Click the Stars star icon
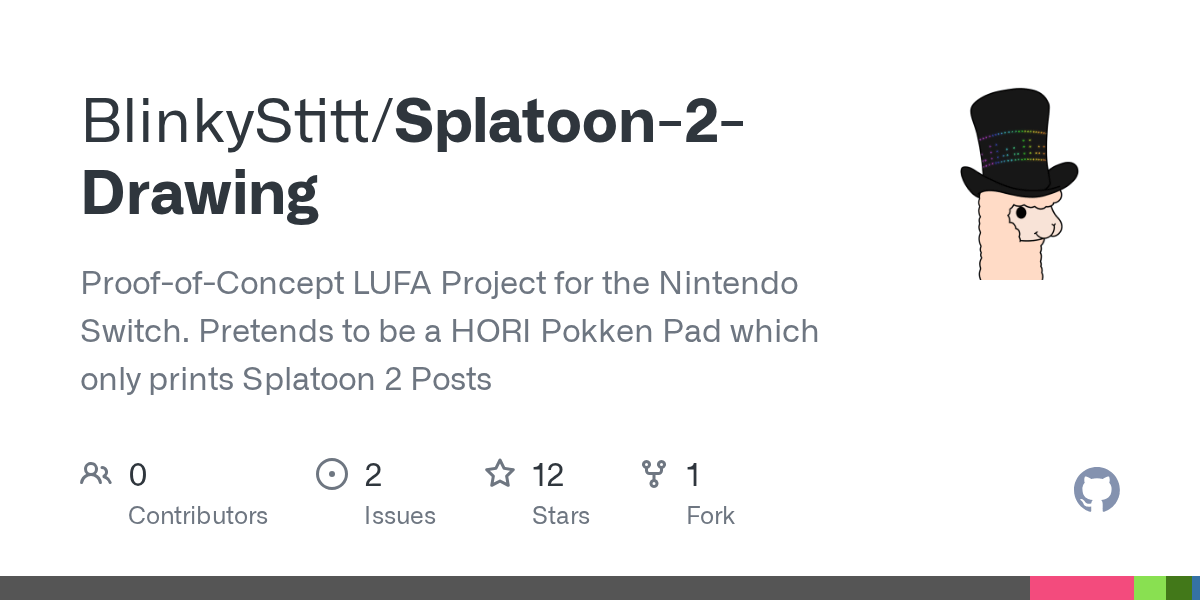The height and width of the screenshot is (600, 1200). point(499,474)
